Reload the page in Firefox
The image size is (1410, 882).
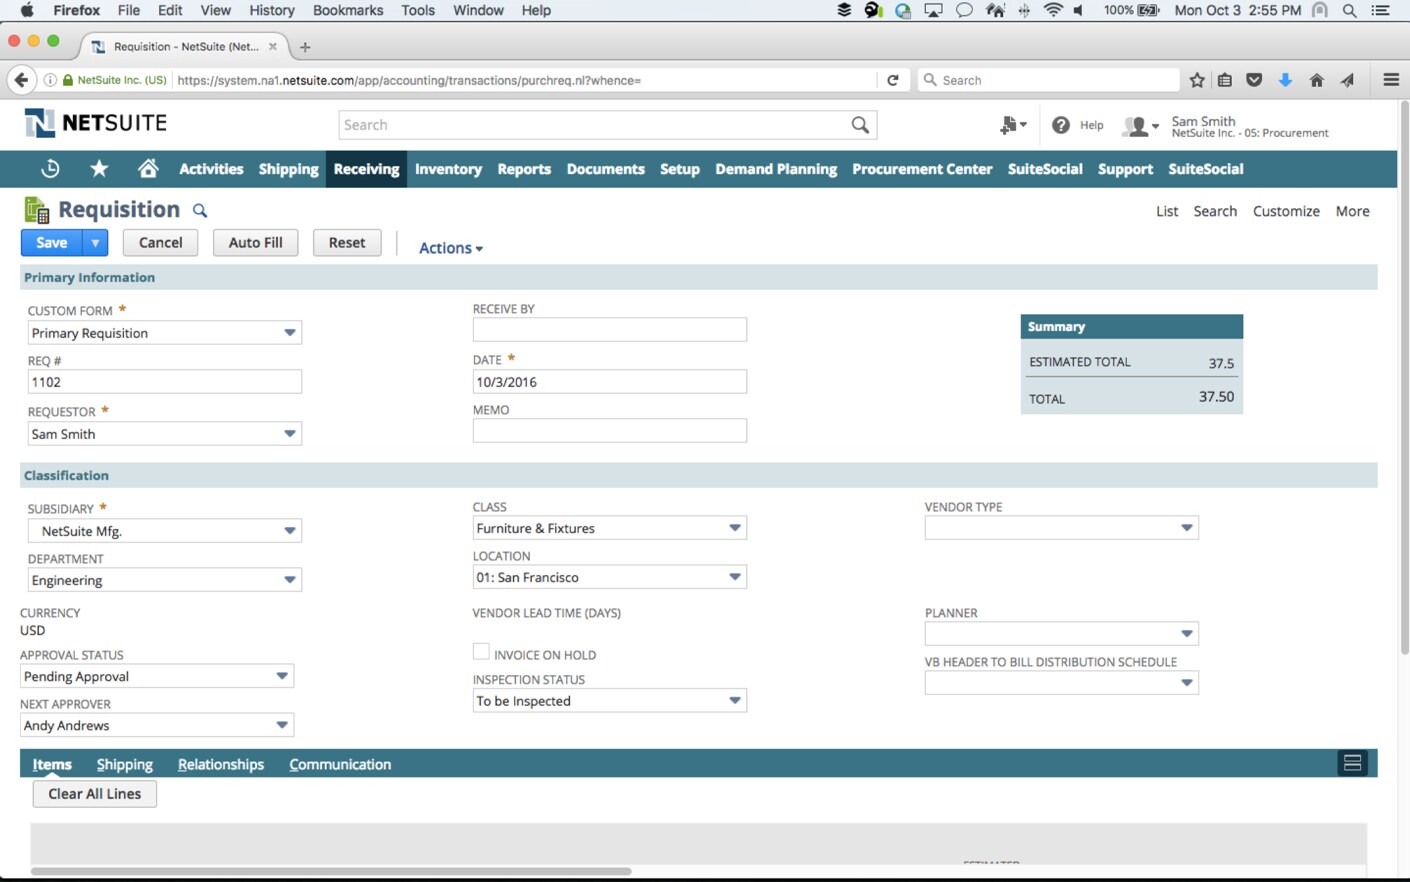click(x=893, y=80)
